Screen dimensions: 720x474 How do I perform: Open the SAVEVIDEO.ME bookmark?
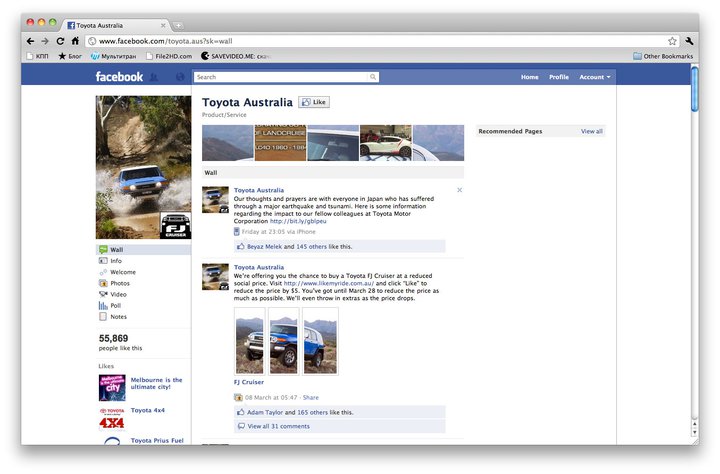236,56
